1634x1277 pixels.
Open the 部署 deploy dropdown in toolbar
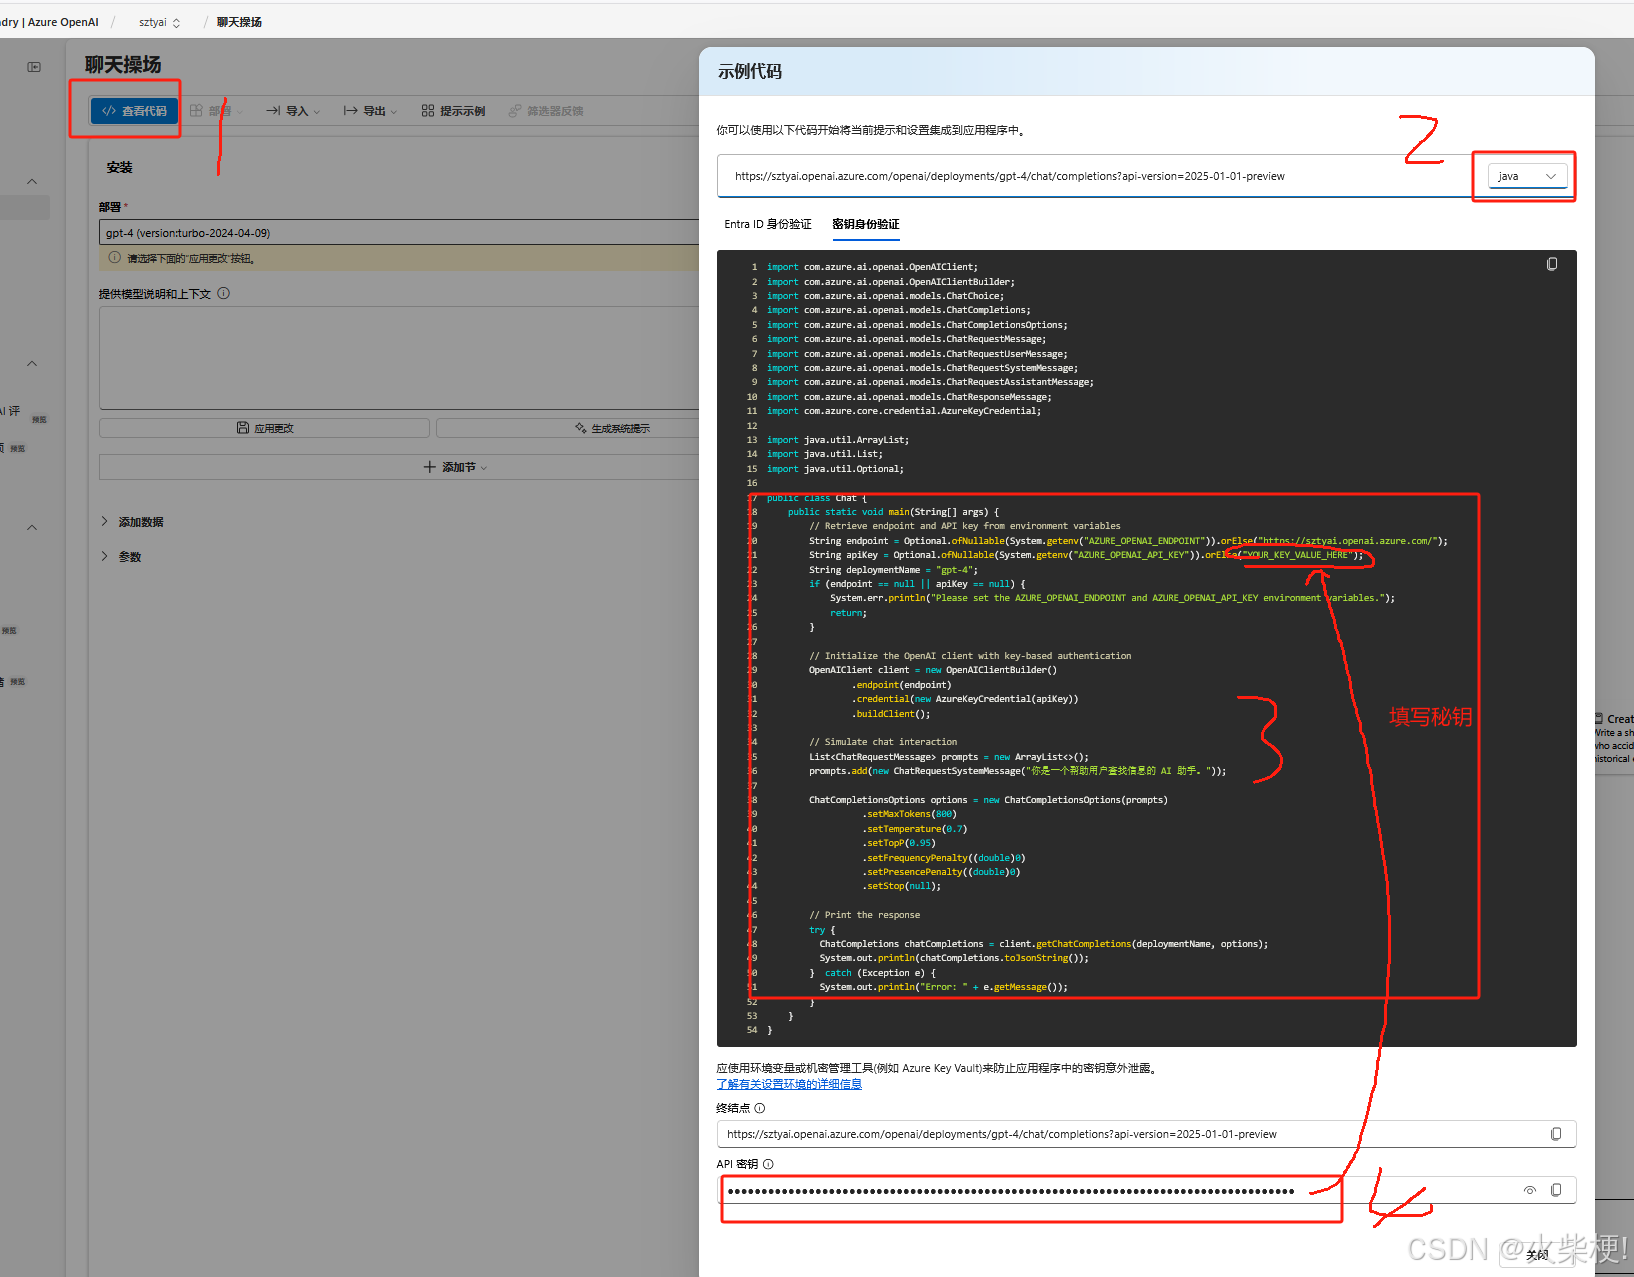tap(216, 111)
